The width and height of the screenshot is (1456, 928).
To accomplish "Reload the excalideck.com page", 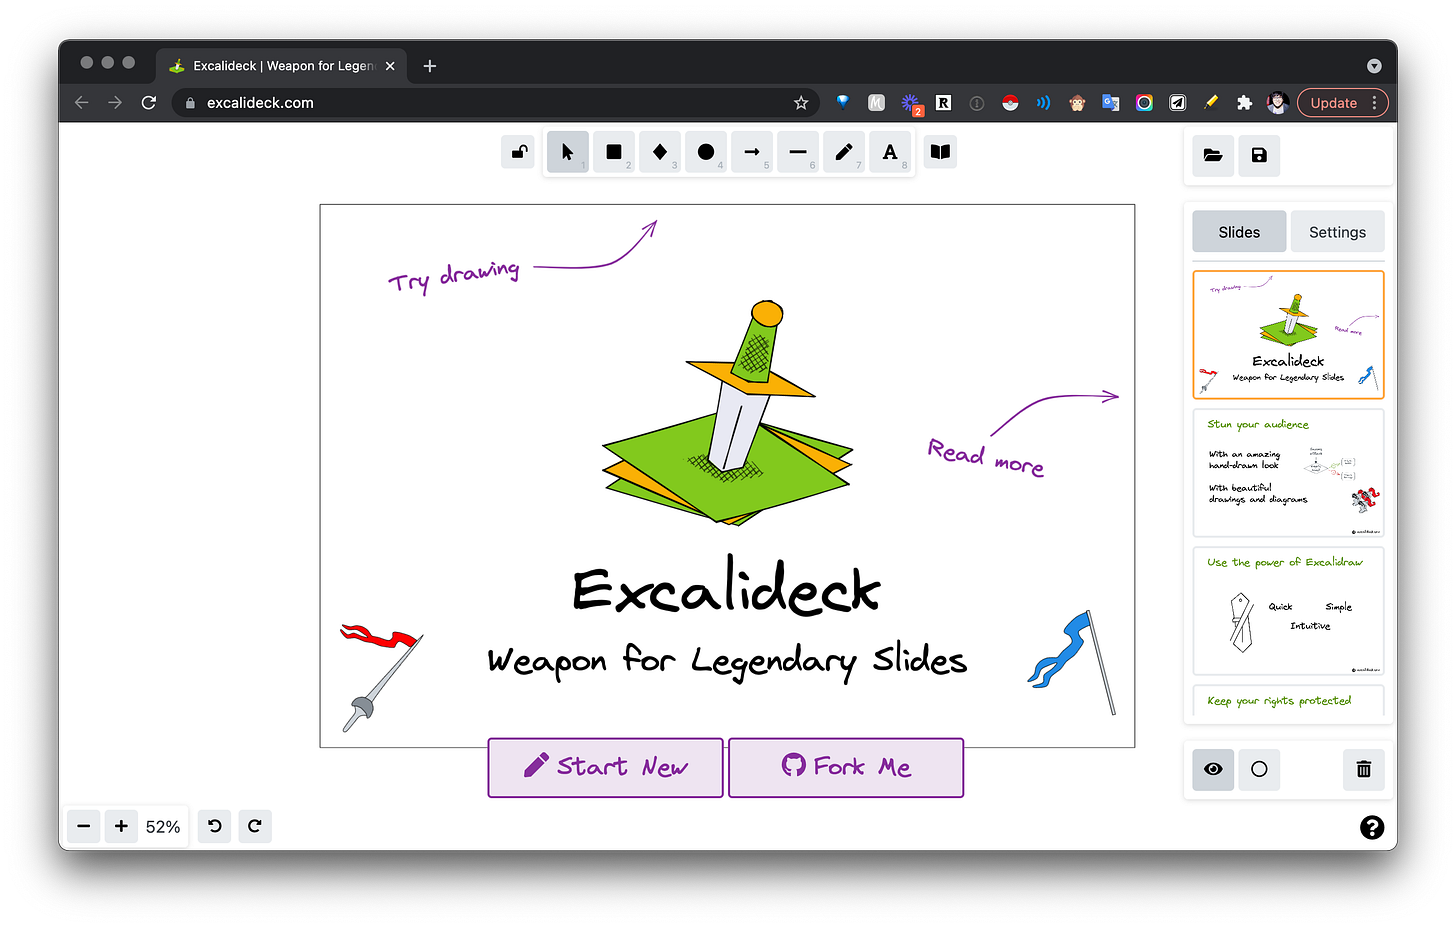I will click(x=149, y=102).
